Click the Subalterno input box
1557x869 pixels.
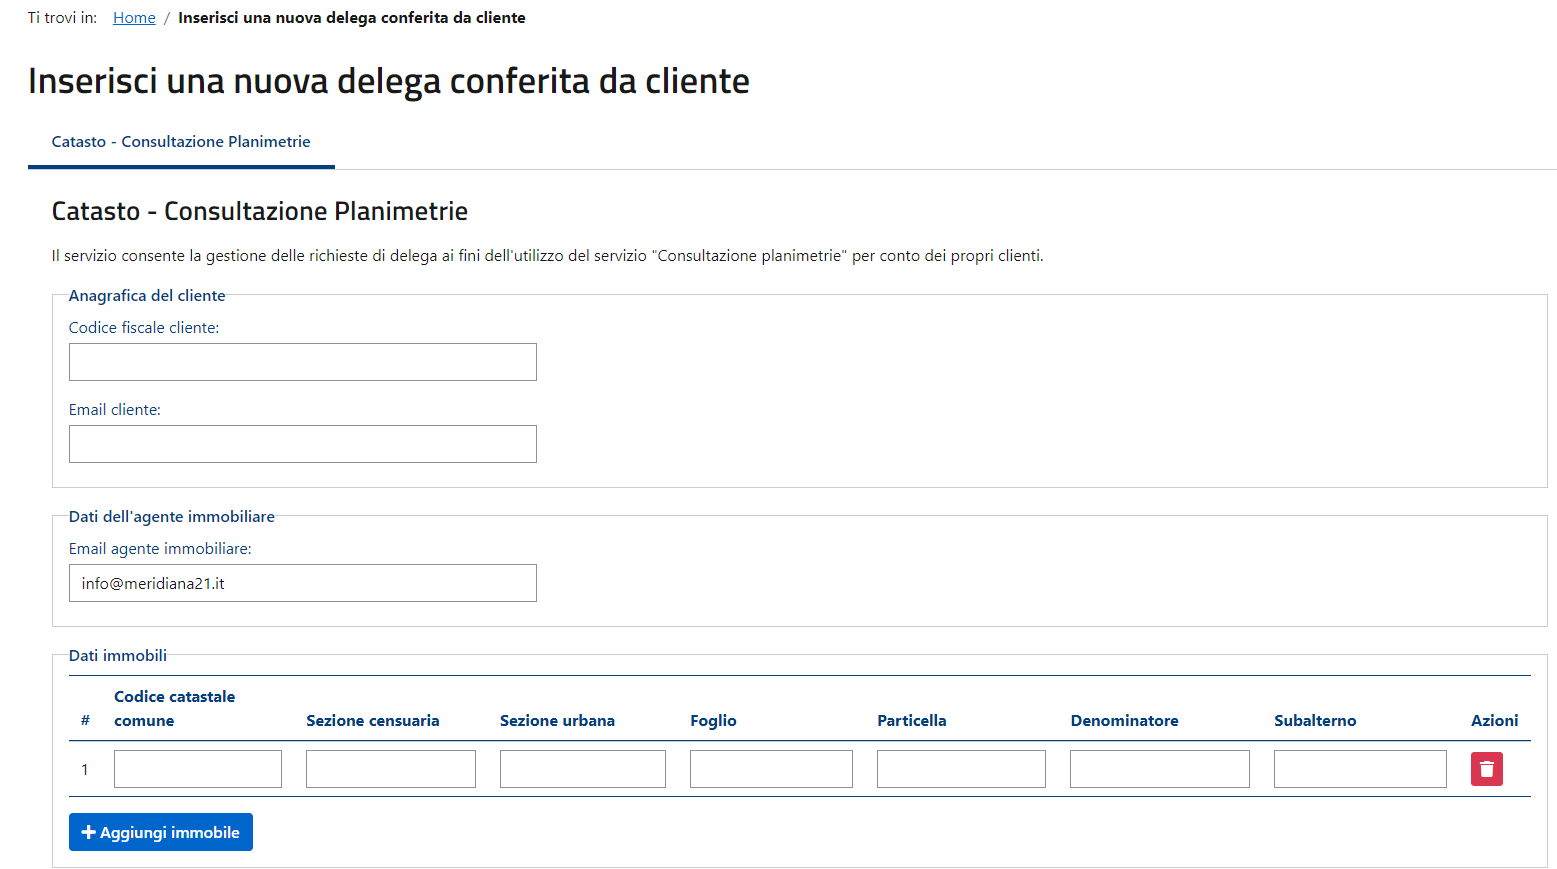[x=1360, y=769]
